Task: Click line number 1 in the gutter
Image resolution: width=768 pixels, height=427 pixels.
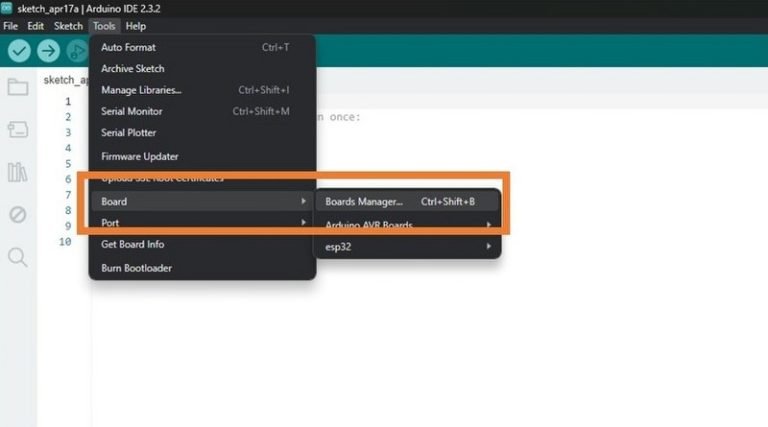Action: [x=68, y=102]
